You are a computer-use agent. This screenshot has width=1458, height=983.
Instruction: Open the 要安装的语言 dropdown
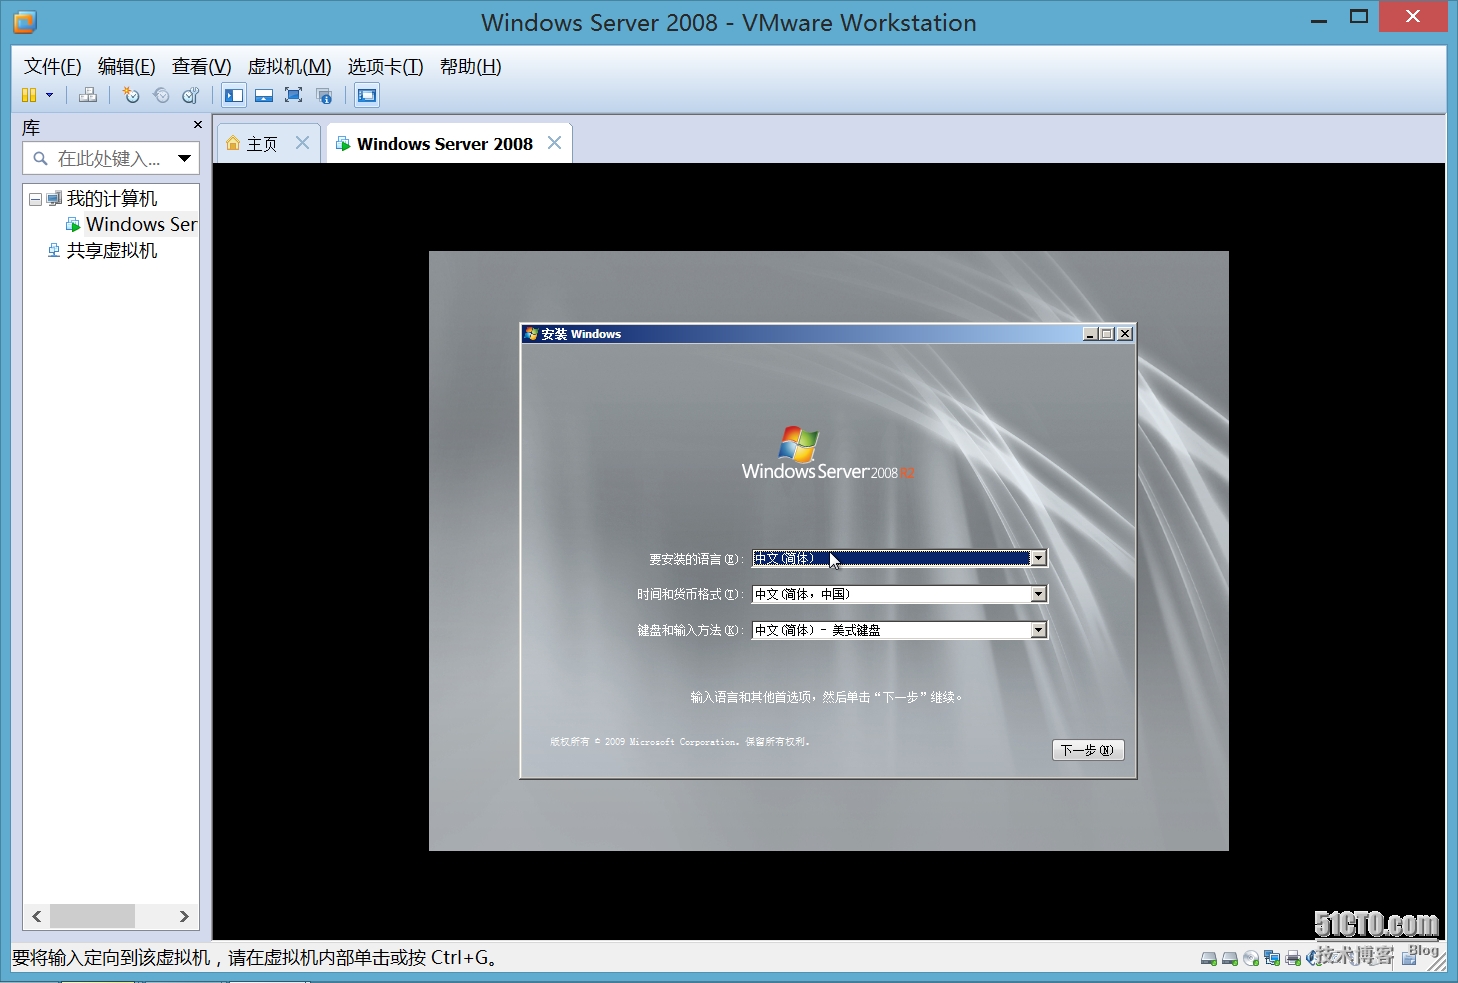coord(1038,558)
